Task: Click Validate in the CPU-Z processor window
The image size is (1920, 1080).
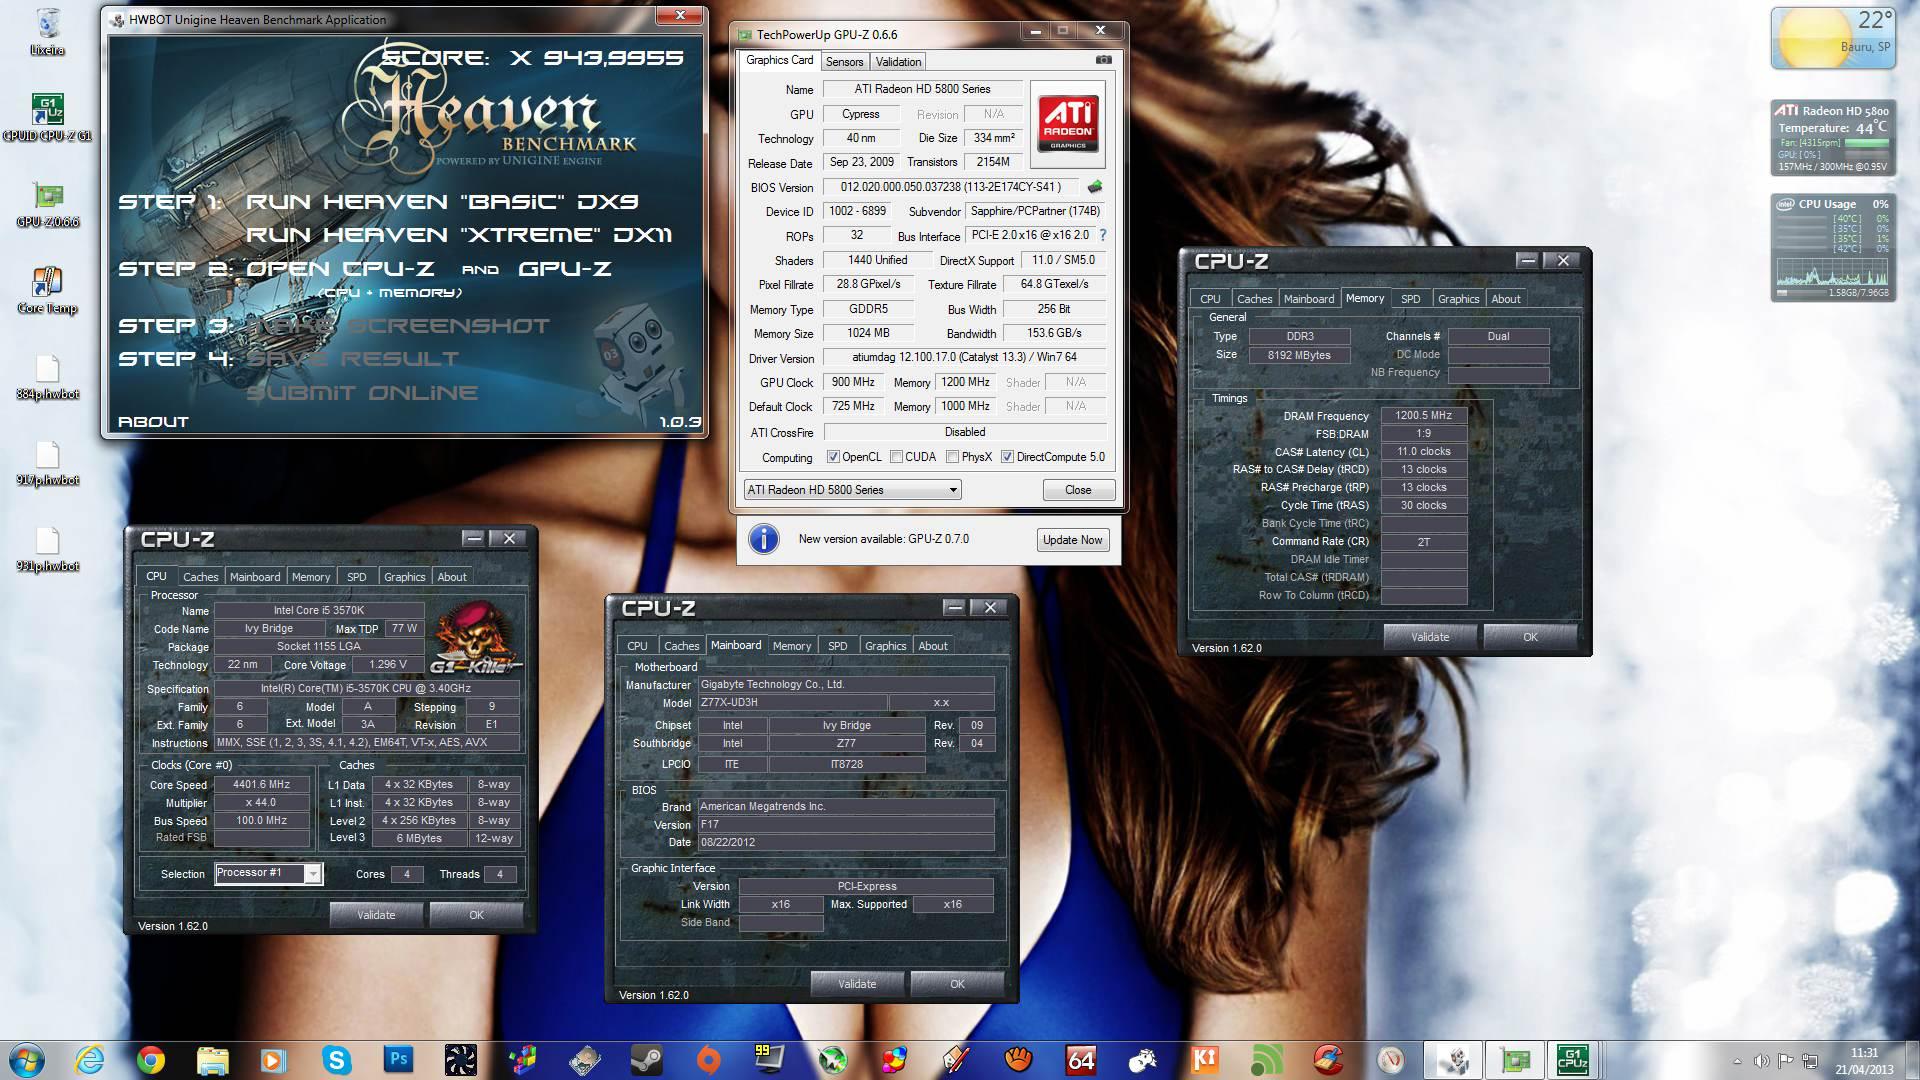Action: coord(376,915)
